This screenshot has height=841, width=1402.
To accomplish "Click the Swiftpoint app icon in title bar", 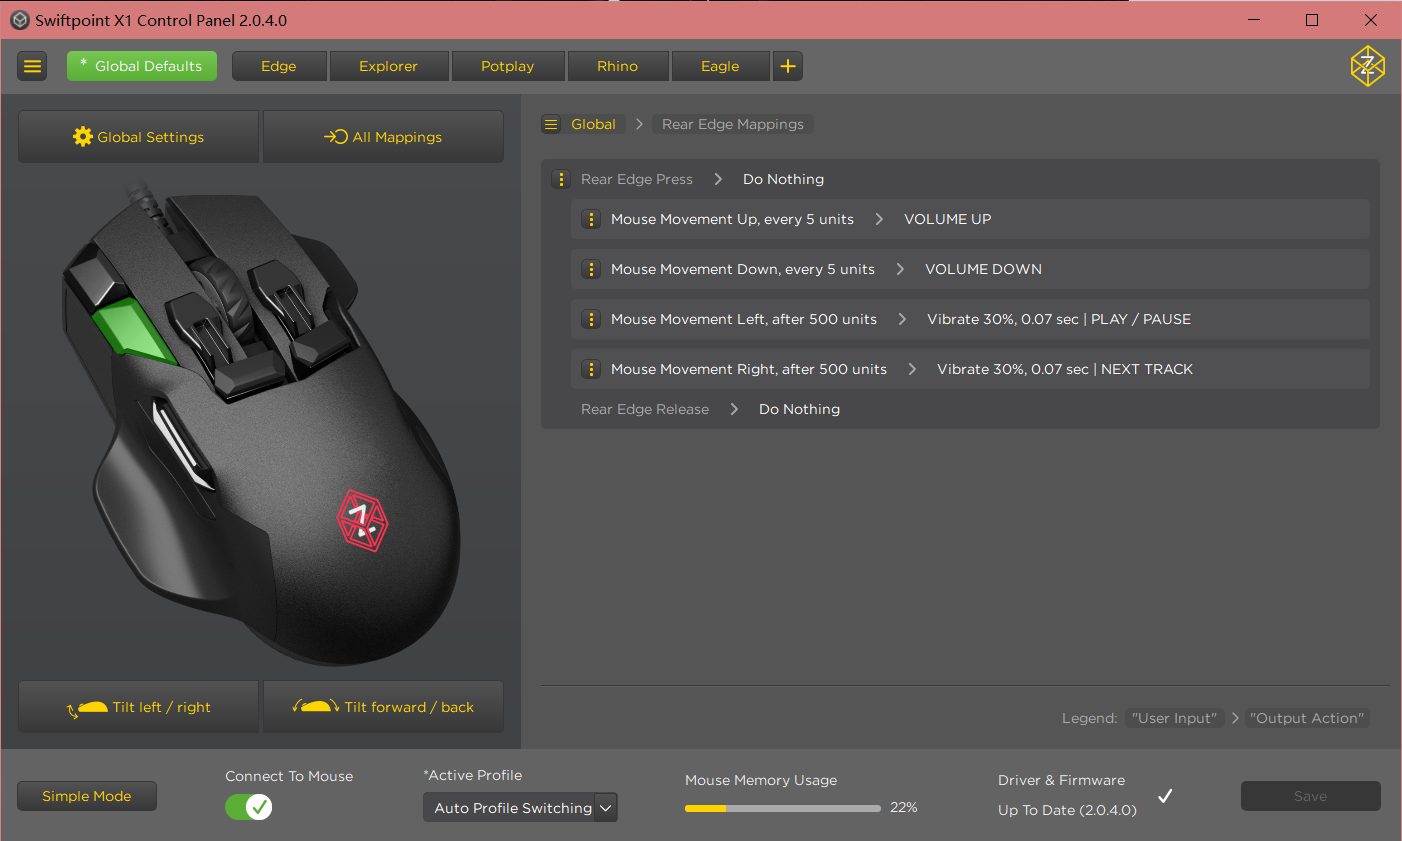I will (x=19, y=20).
